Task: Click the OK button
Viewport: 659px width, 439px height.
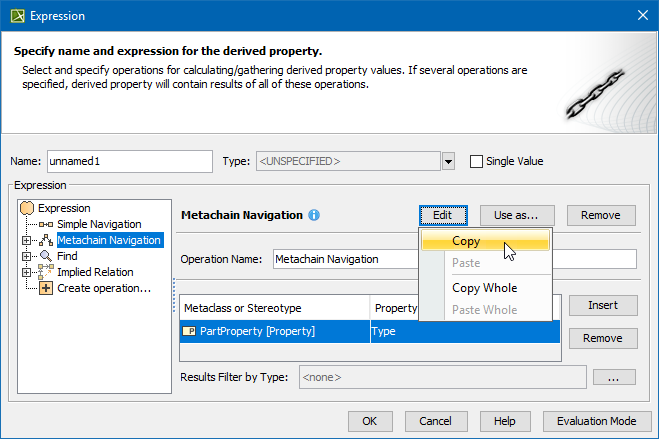Action: coord(369,421)
